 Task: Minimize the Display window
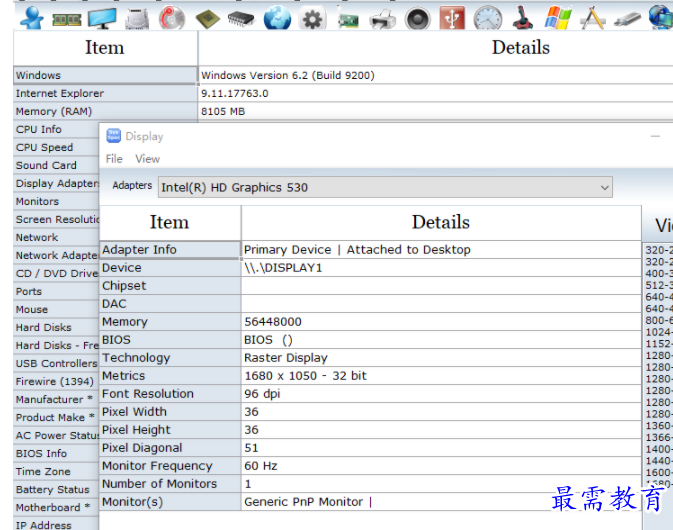tap(655, 136)
